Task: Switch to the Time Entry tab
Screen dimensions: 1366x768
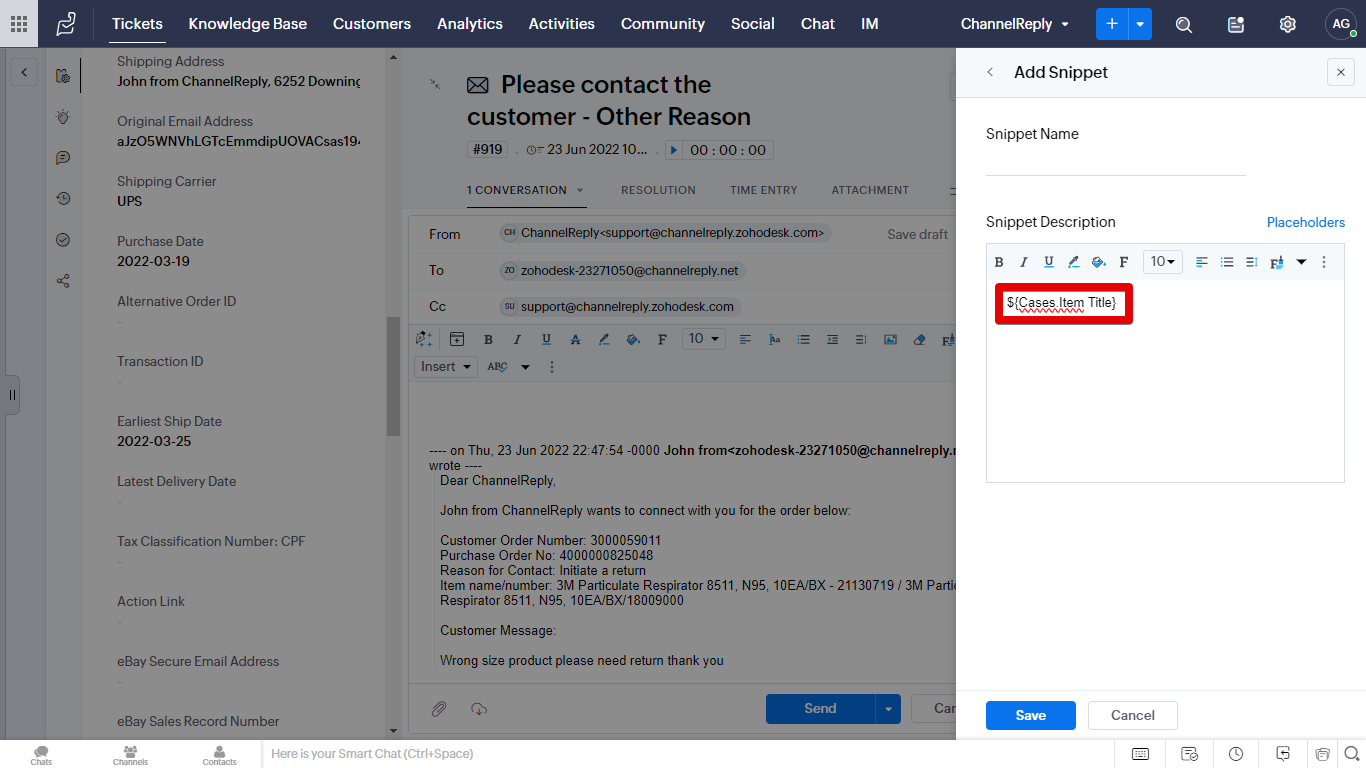Action: (x=764, y=190)
